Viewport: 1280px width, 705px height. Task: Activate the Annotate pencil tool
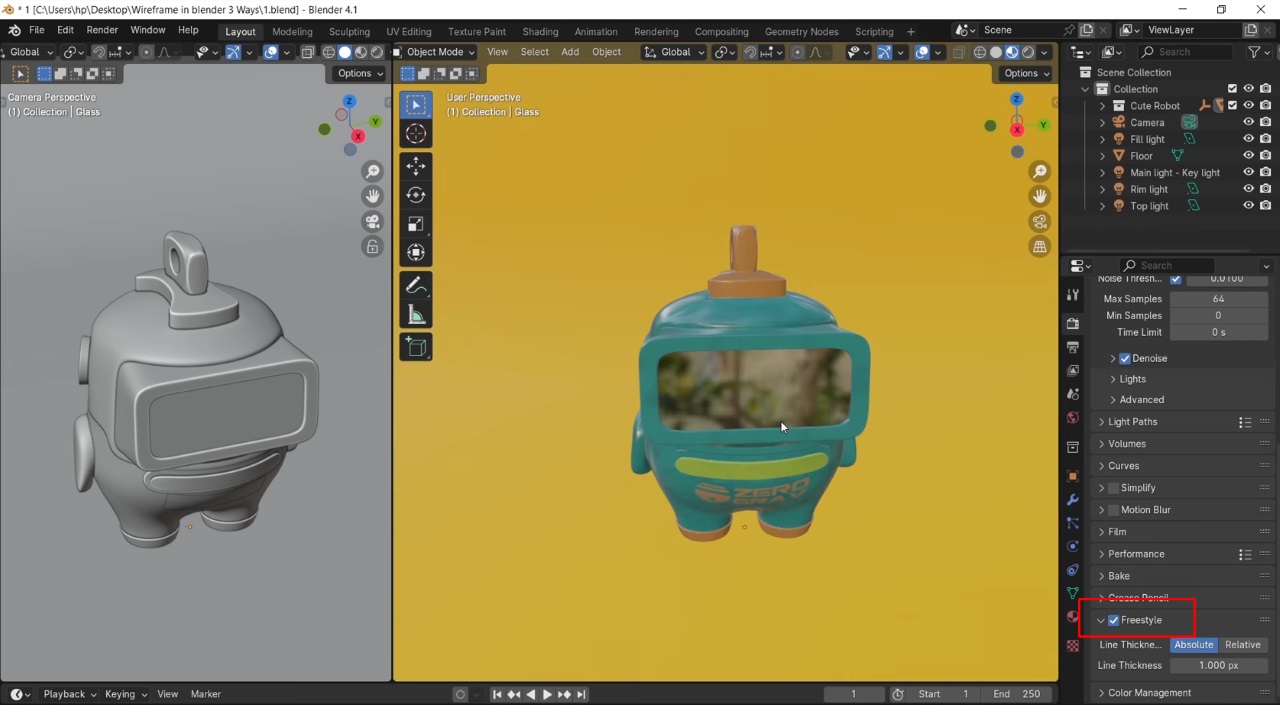(x=416, y=286)
